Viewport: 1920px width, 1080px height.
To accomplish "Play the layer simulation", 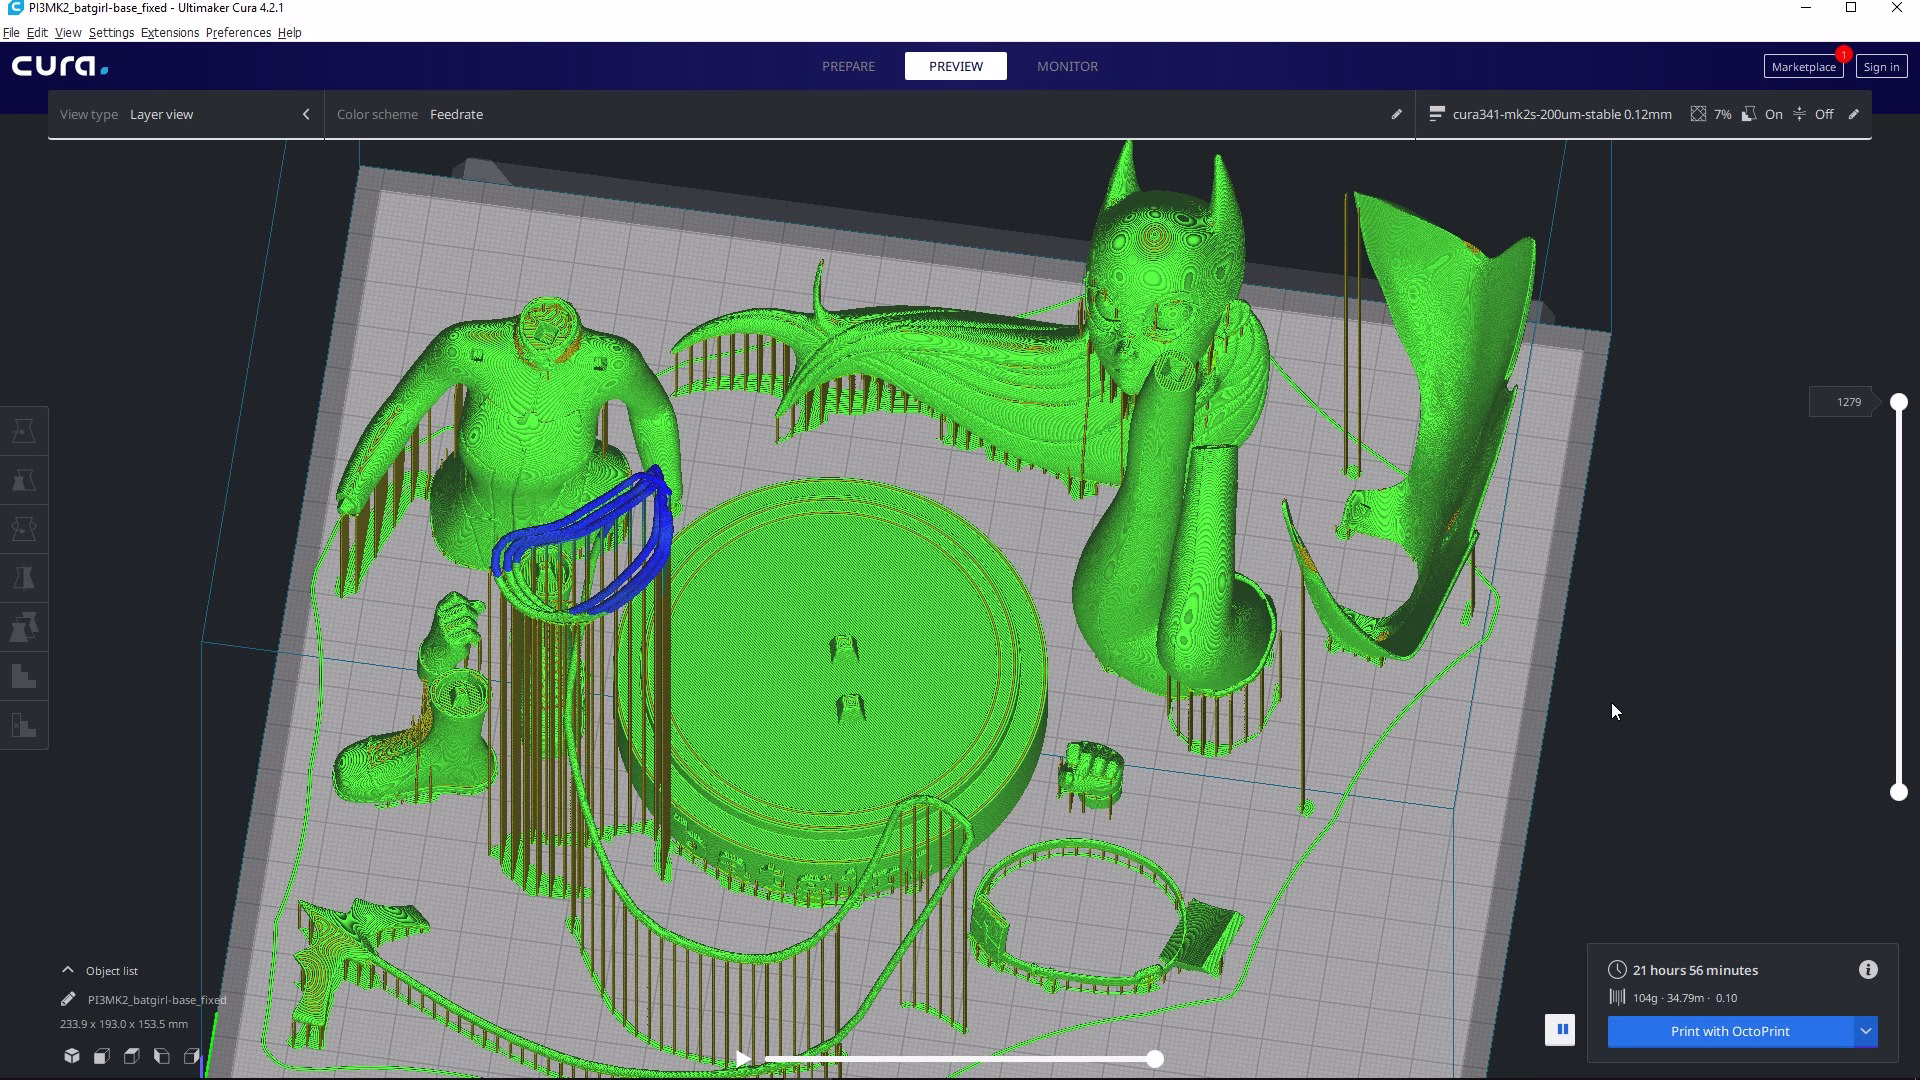I will coord(743,1059).
